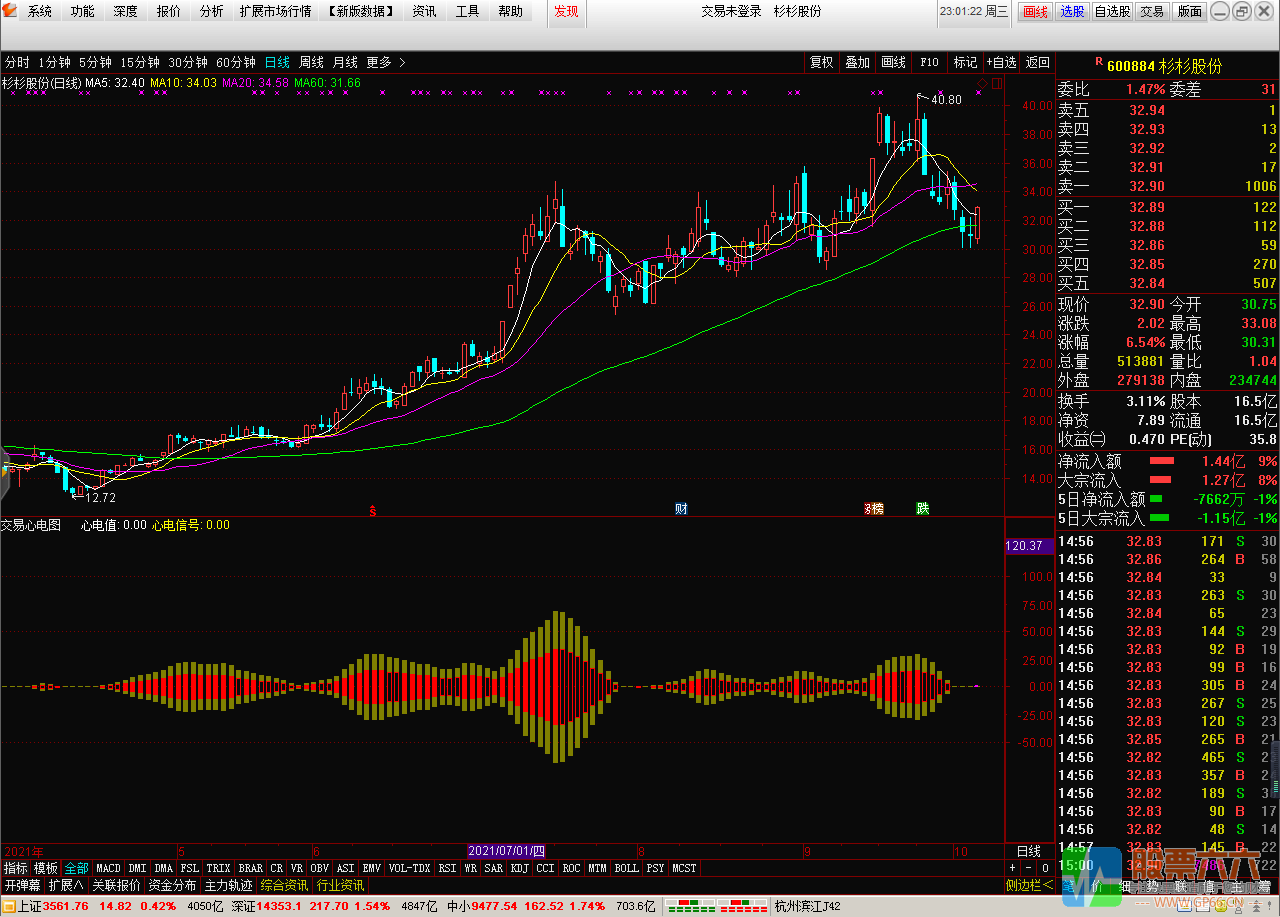
Task: Click the red 画线 button at top right
Action: click(1036, 12)
